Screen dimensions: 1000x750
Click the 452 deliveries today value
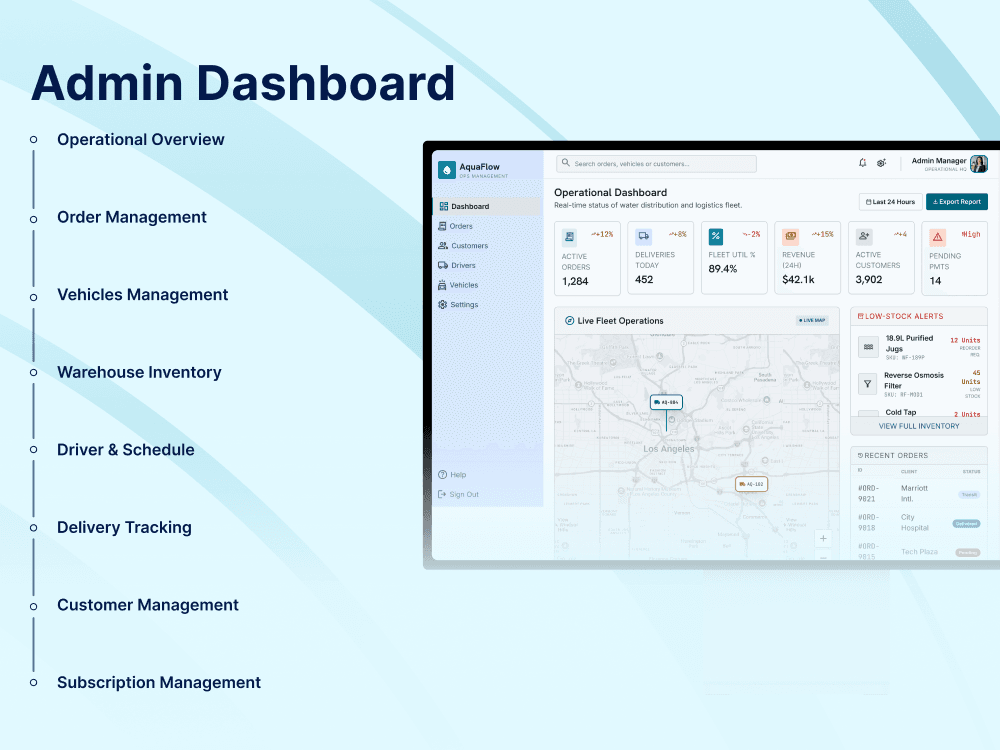click(644, 279)
